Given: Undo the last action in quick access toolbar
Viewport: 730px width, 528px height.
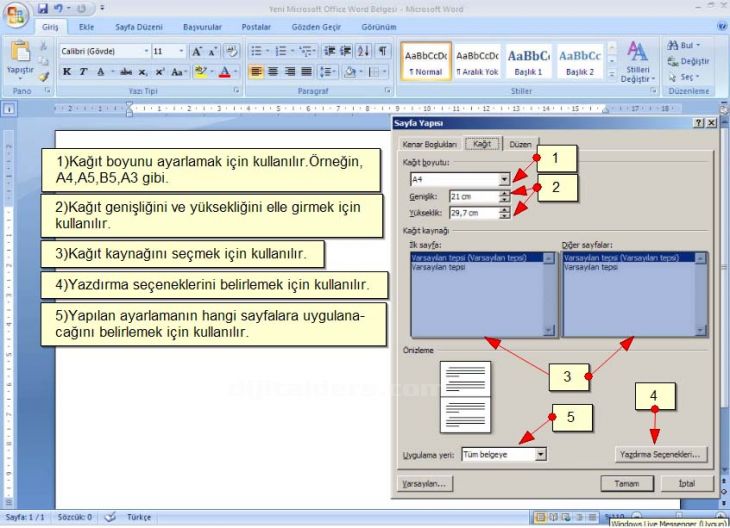Looking at the screenshot, I should (x=58, y=8).
